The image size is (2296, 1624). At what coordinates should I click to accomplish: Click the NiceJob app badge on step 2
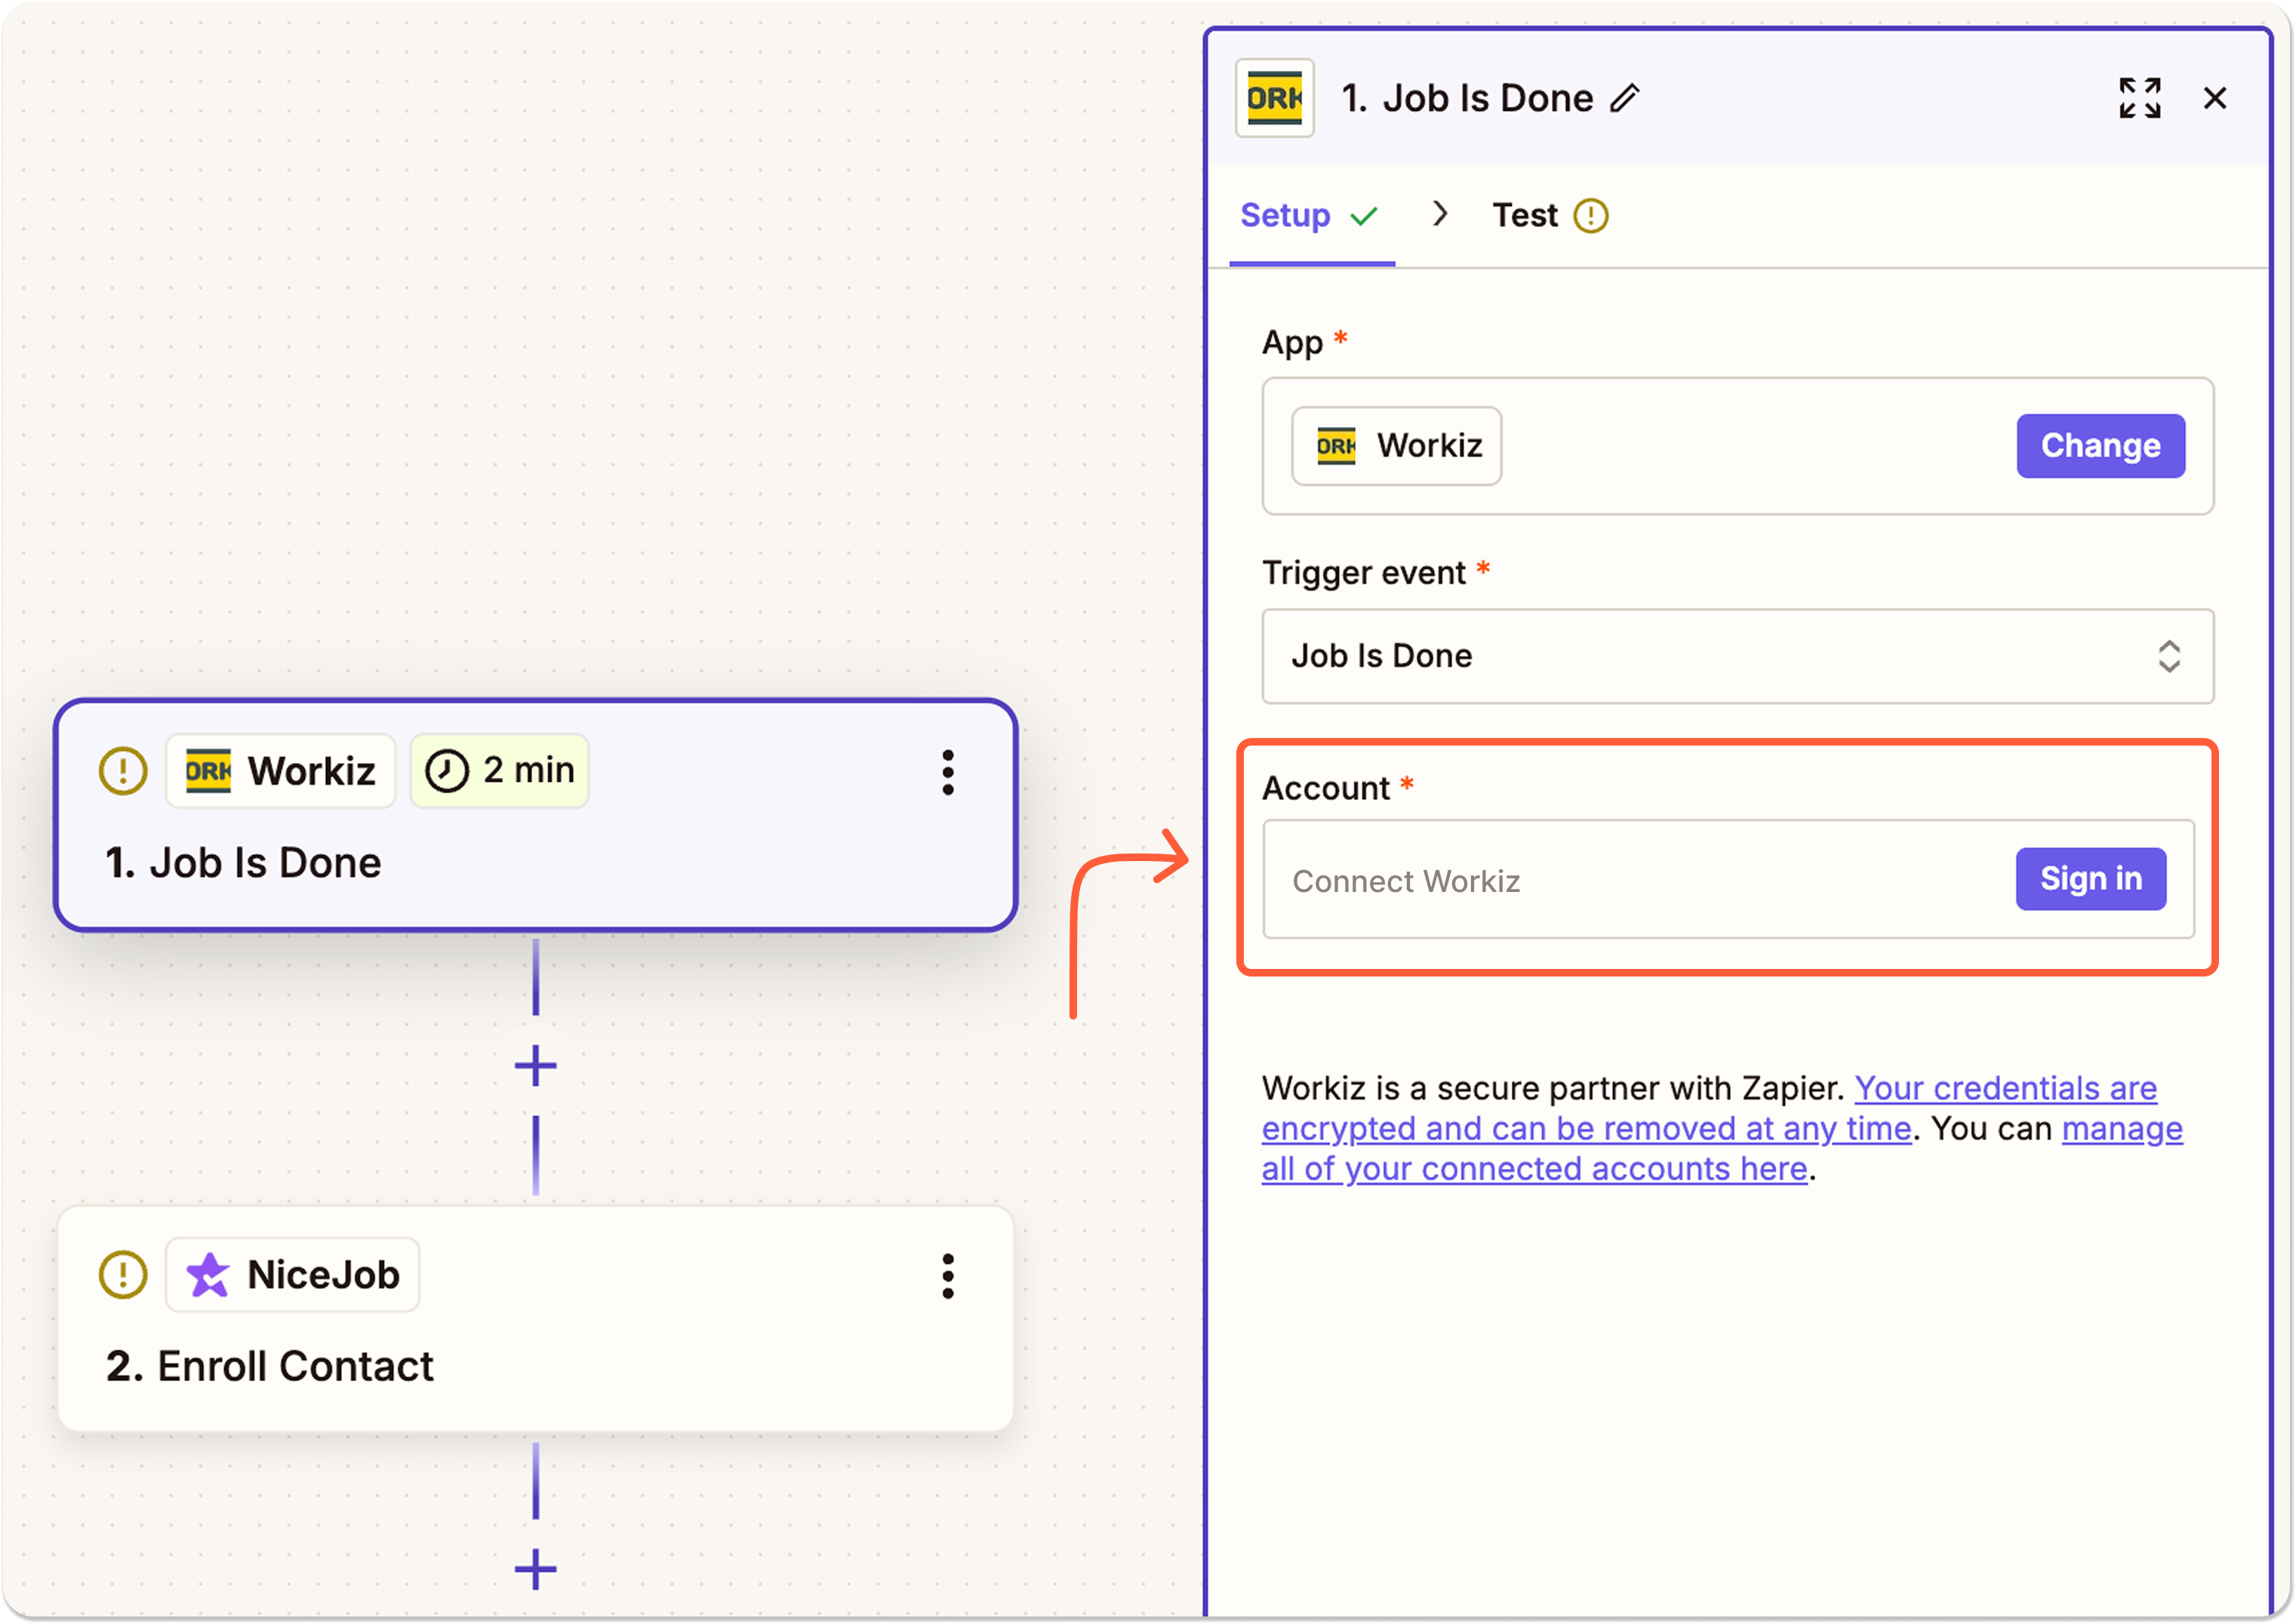click(x=293, y=1275)
